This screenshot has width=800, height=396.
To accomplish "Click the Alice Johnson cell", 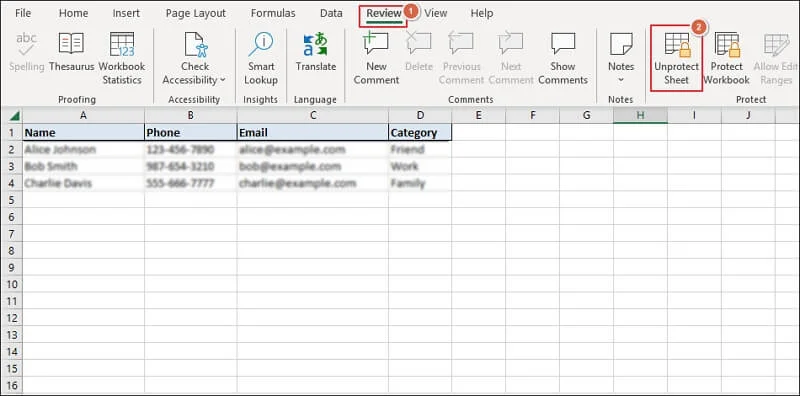I will 83,150.
